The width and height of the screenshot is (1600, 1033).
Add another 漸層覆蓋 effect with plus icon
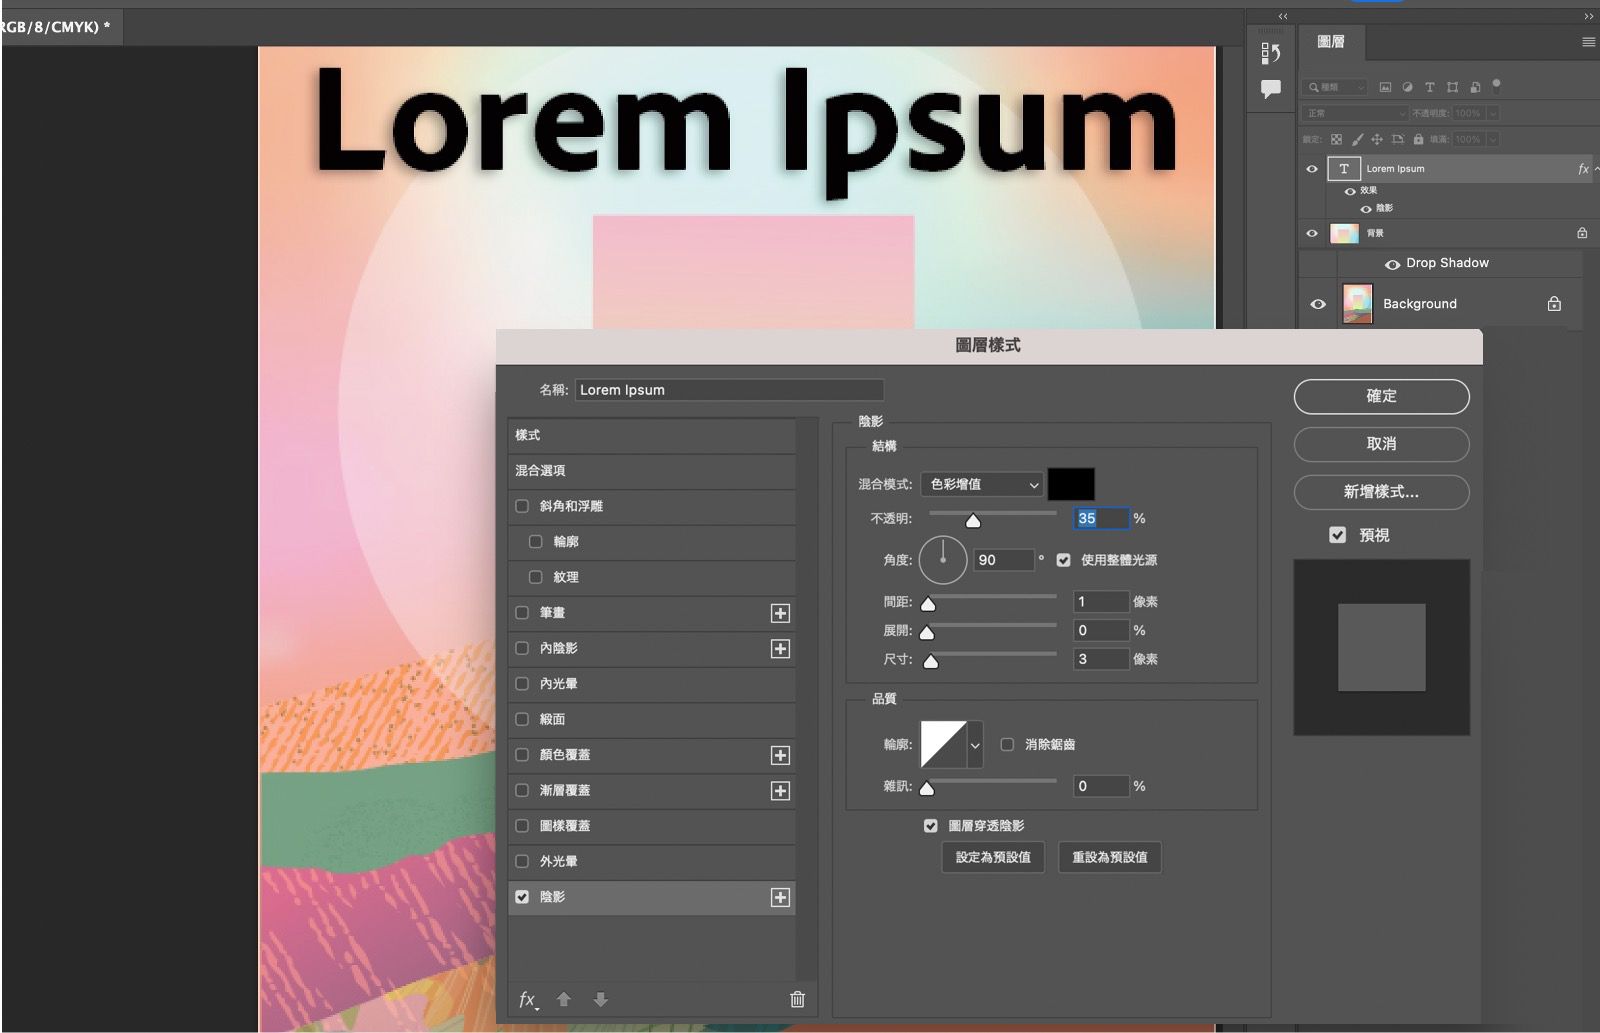(781, 791)
